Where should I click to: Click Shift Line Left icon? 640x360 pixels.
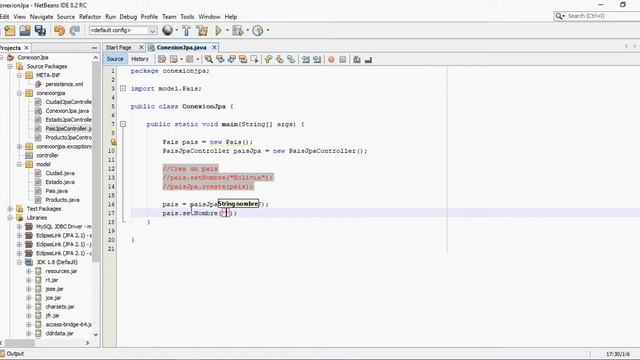305,60
